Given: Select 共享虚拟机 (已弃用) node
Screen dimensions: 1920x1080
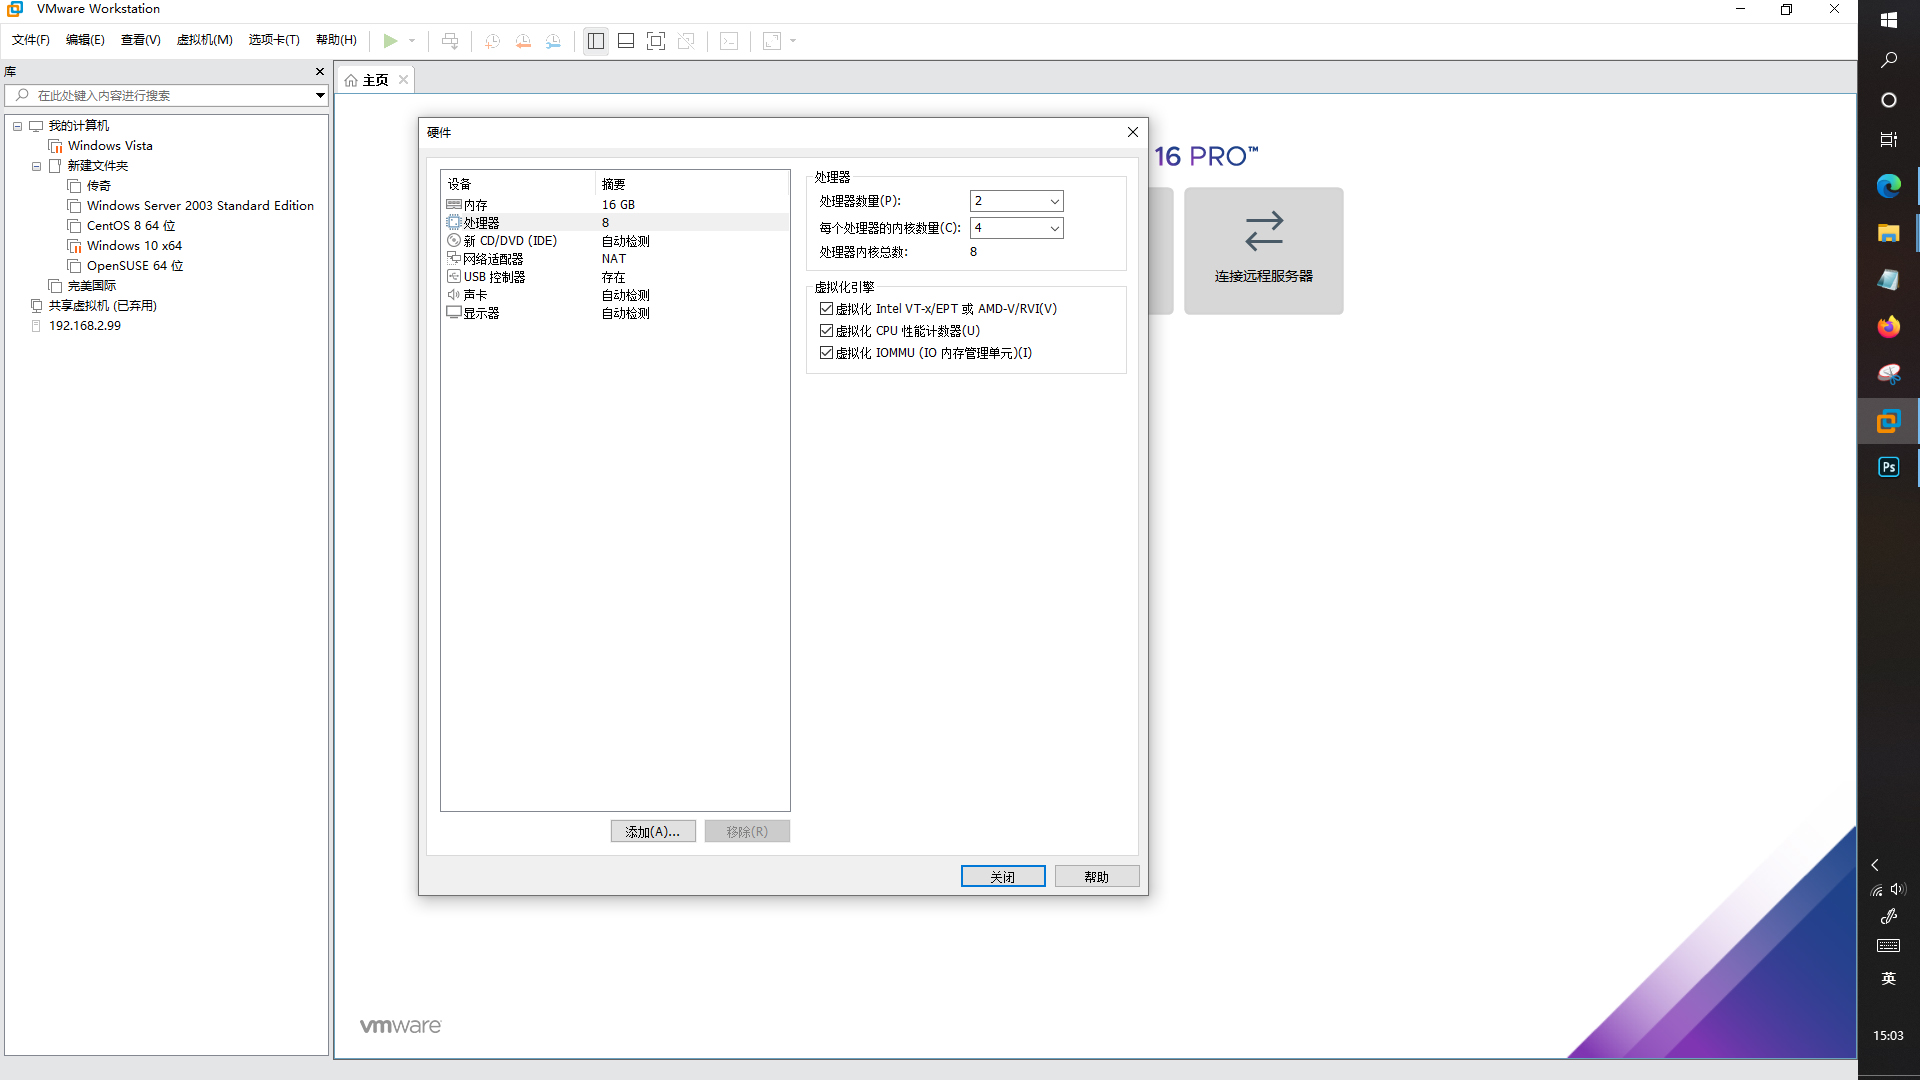Looking at the screenshot, I should coord(102,306).
